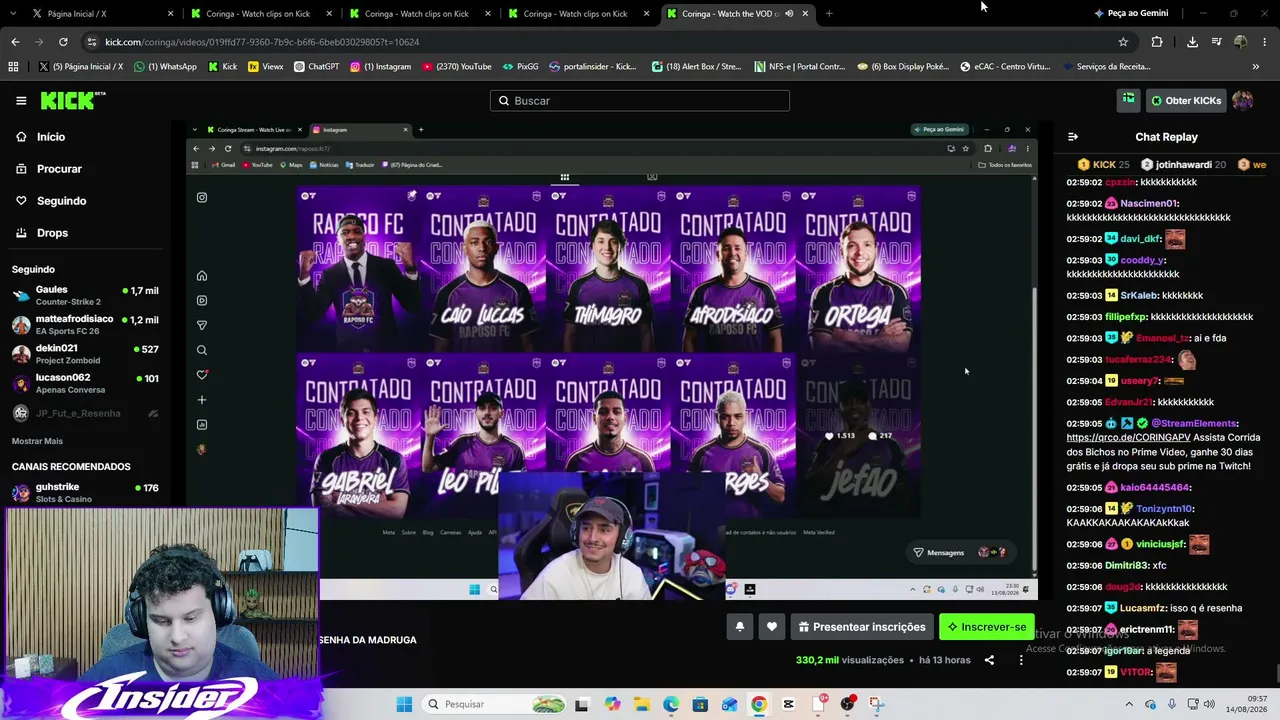Click the green Inscrever-se button
Viewport: 1280px width, 720px height.
click(987, 627)
